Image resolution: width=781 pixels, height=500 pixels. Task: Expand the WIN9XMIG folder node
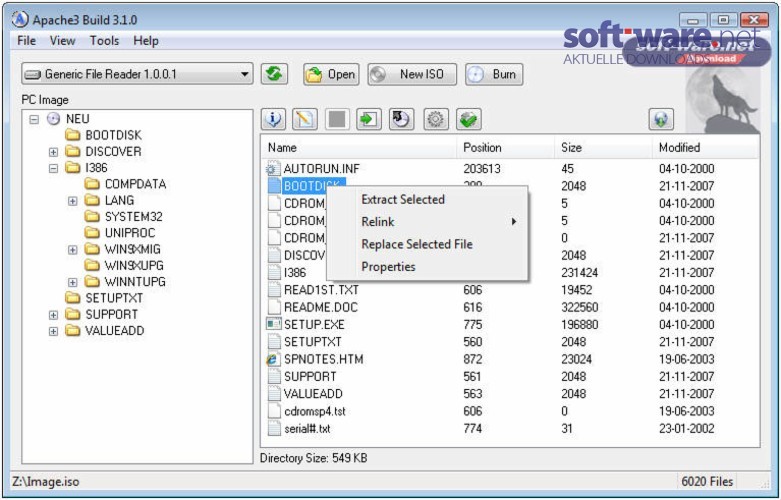(73, 250)
